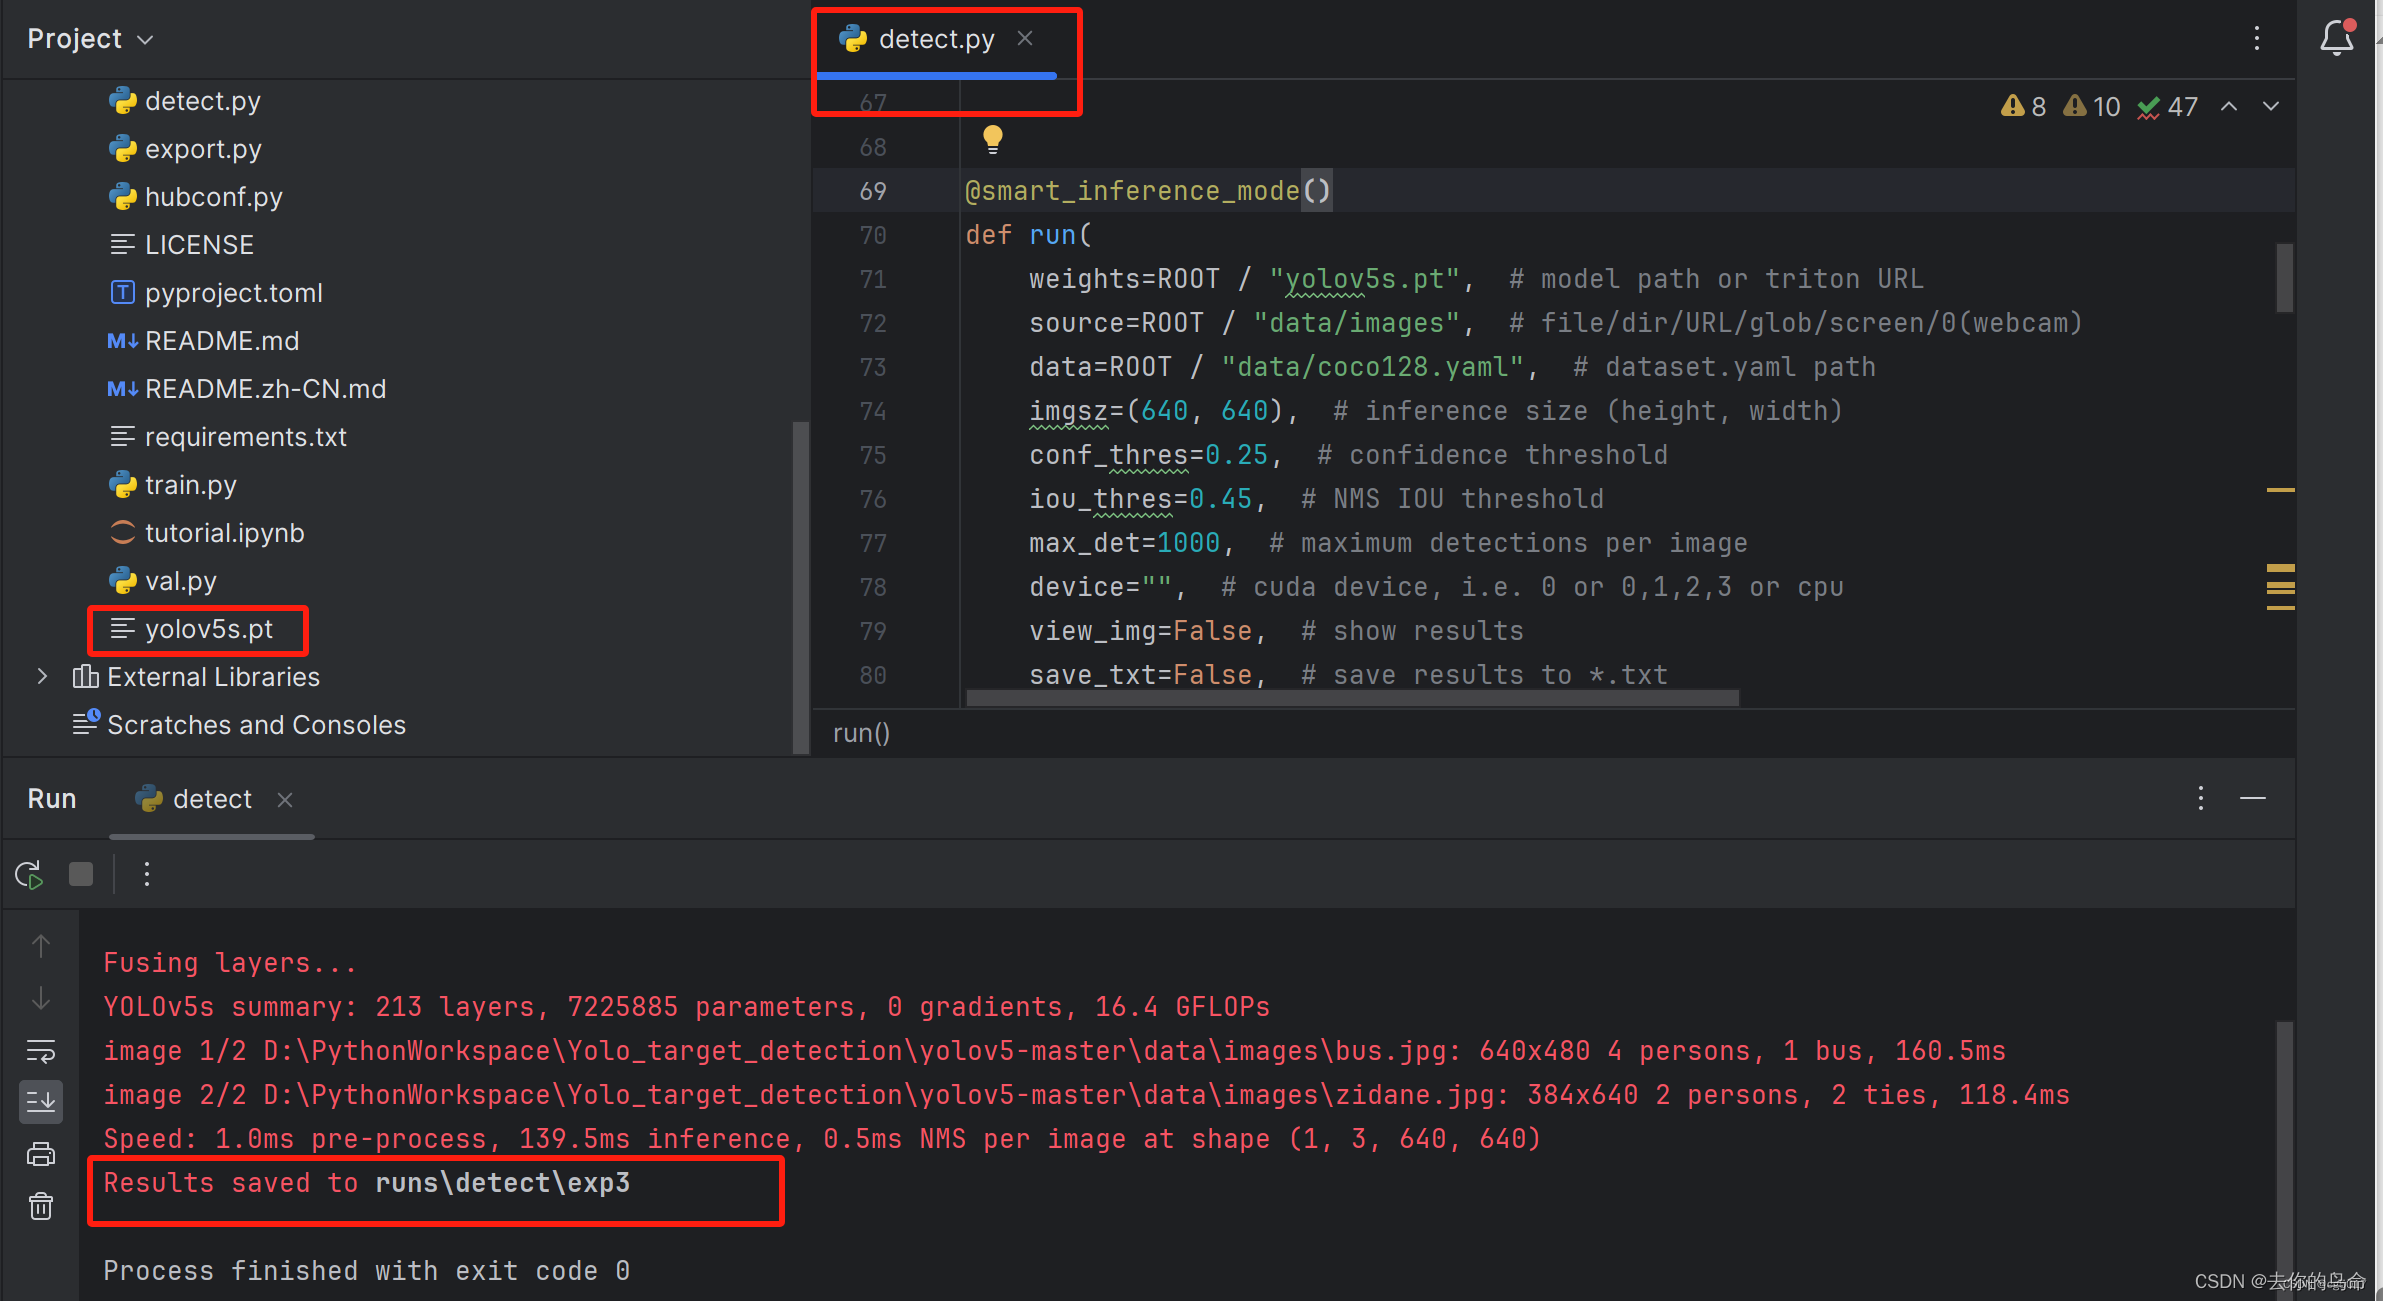Stop the running process
Screen dimensions: 2383x1301
coord(81,875)
